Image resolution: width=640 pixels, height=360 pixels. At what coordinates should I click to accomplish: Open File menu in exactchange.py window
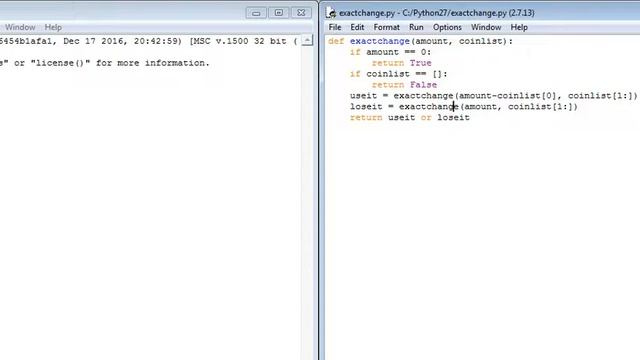(335, 27)
